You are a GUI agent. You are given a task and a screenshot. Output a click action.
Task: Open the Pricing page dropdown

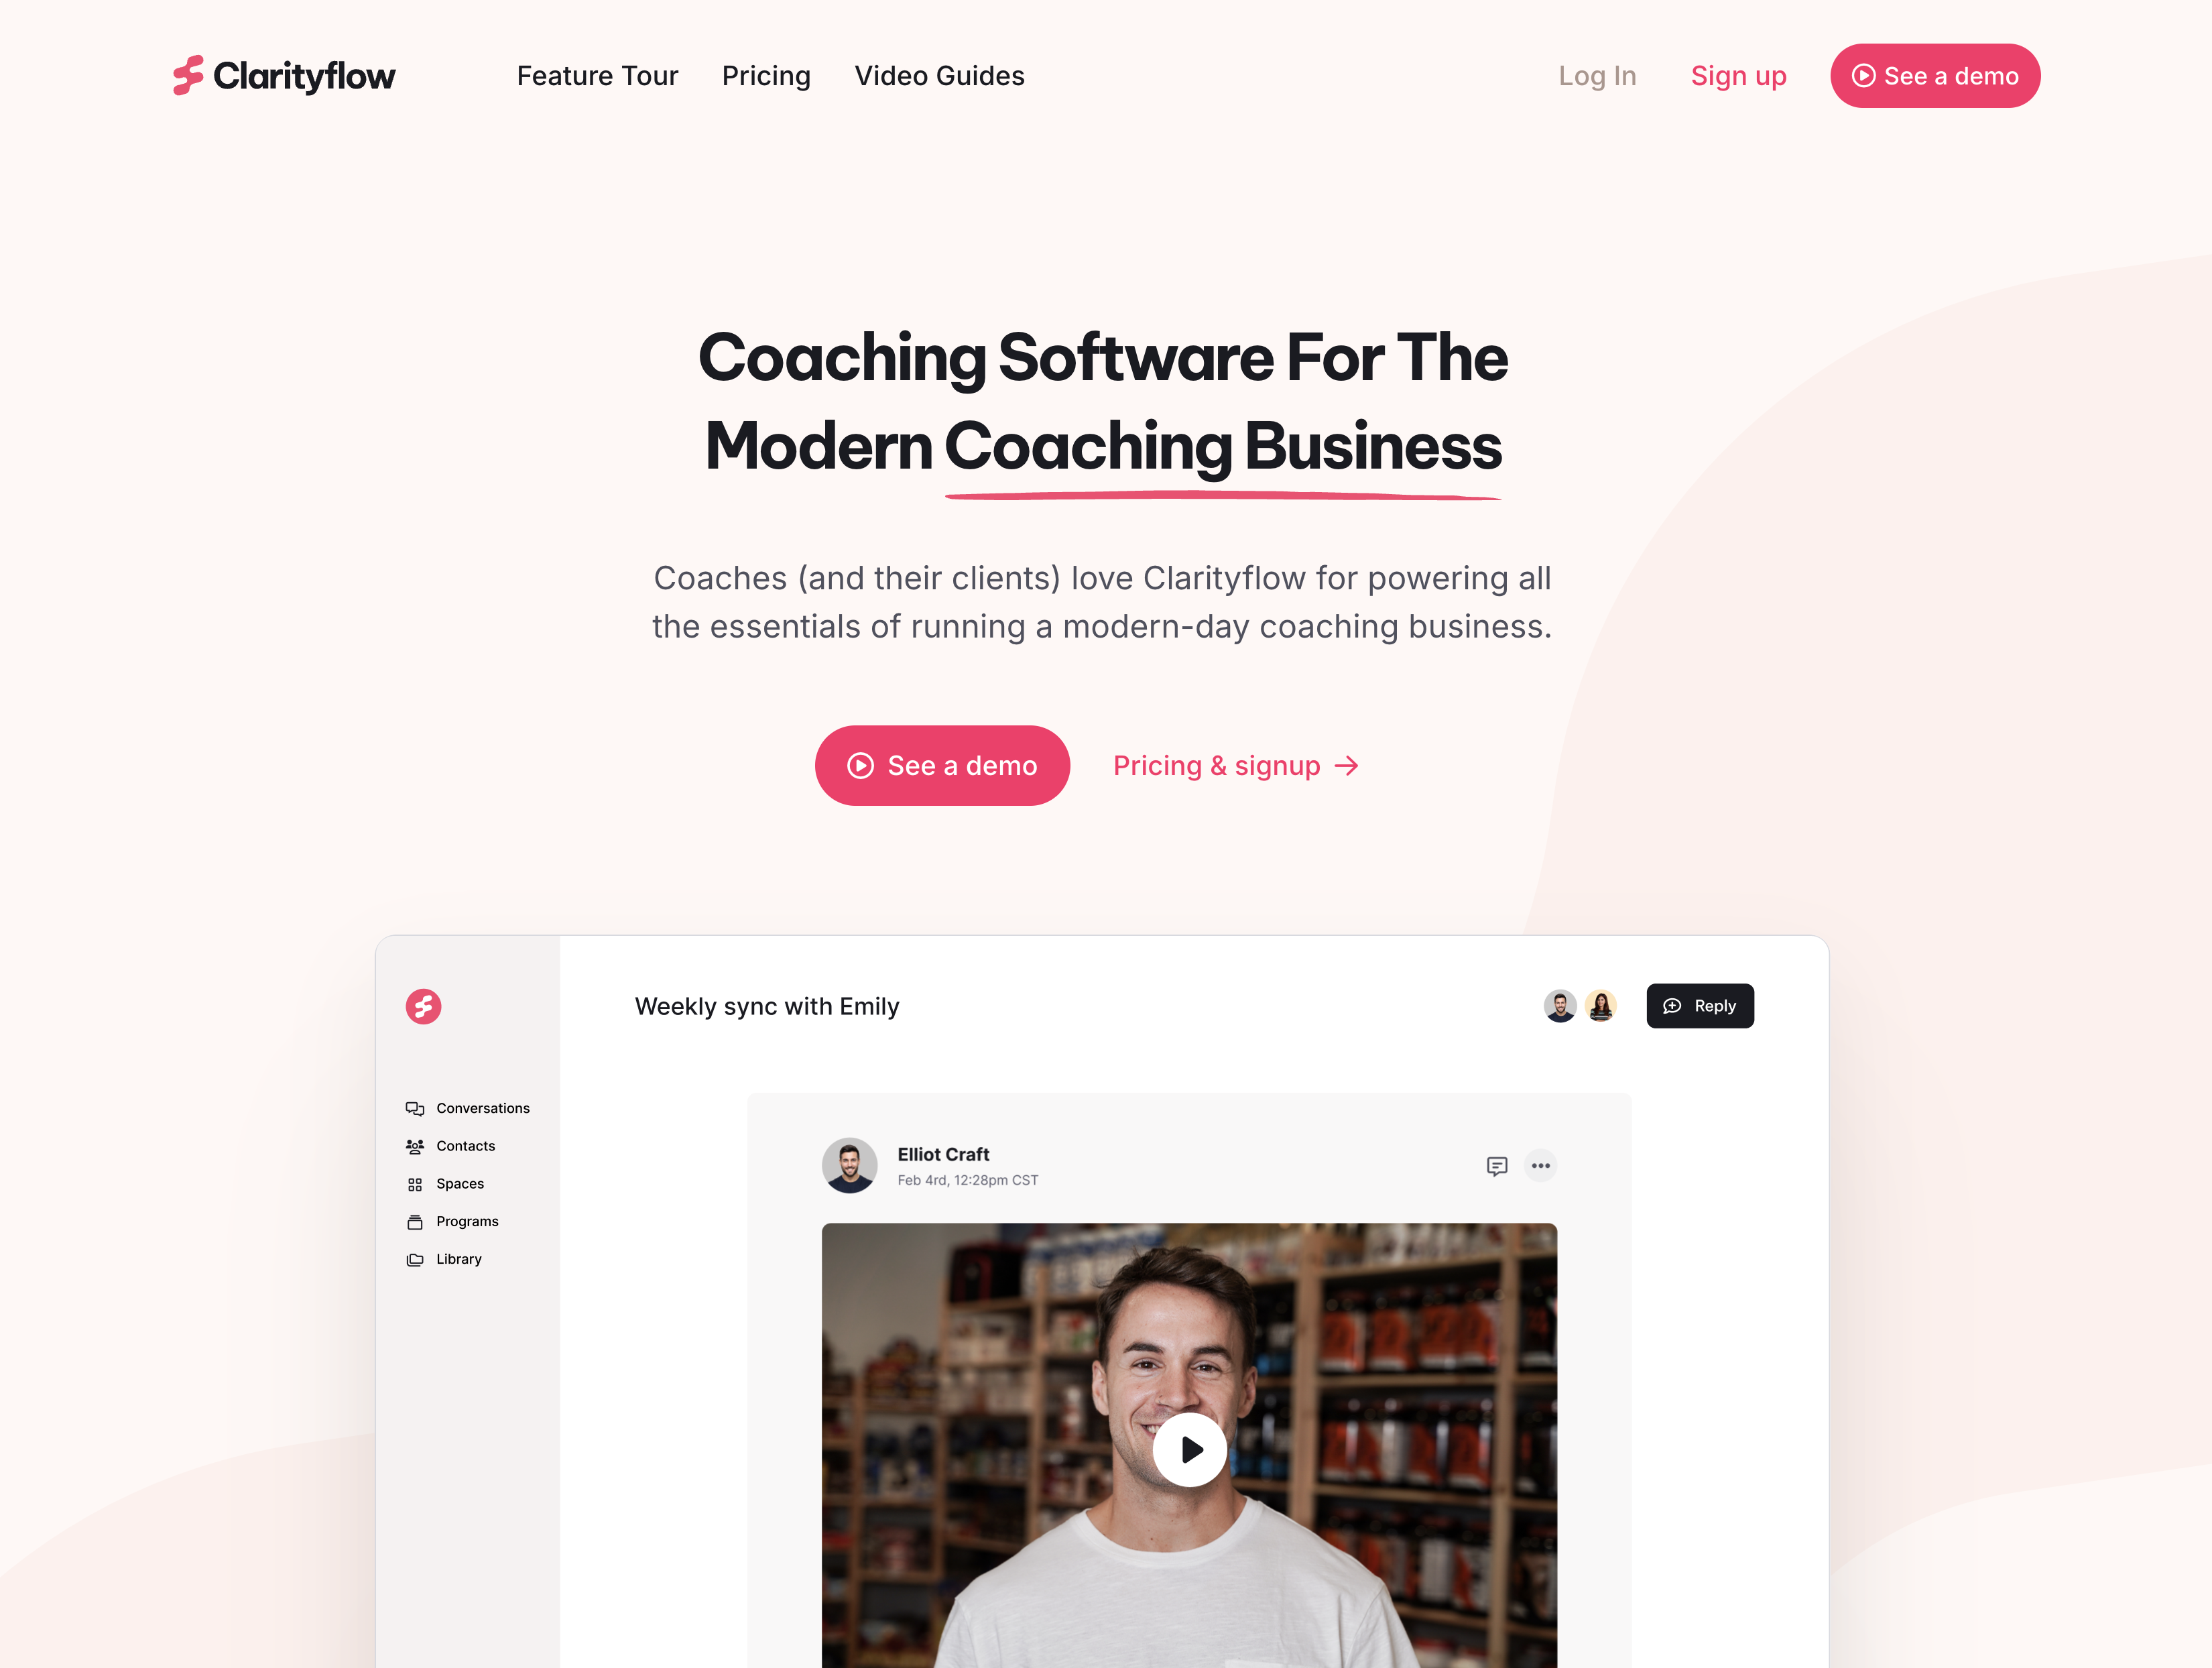coord(763,75)
